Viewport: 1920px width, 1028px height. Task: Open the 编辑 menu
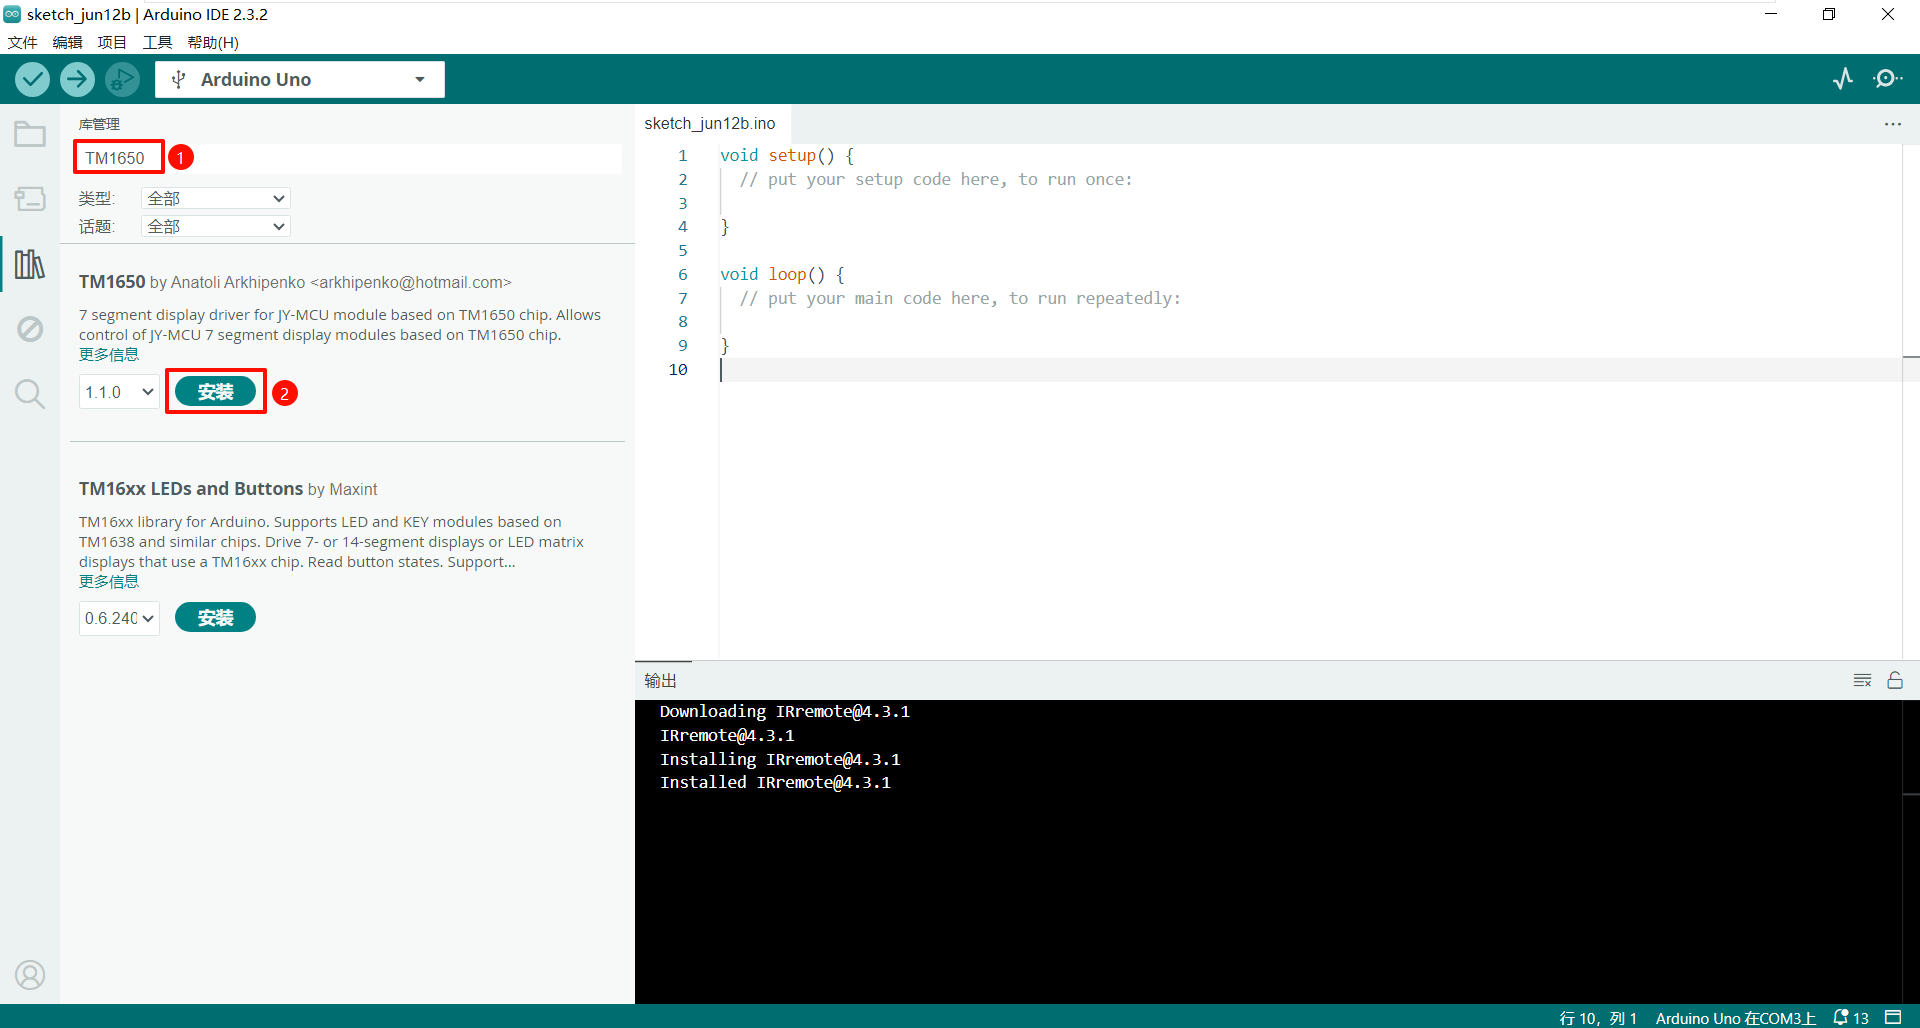(67, 42)
